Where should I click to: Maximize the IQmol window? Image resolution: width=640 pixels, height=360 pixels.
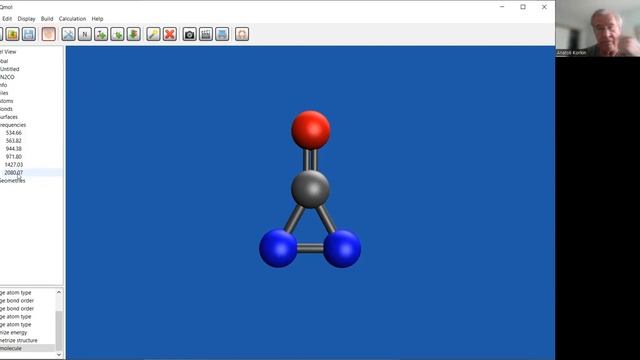tap(523, 7)
